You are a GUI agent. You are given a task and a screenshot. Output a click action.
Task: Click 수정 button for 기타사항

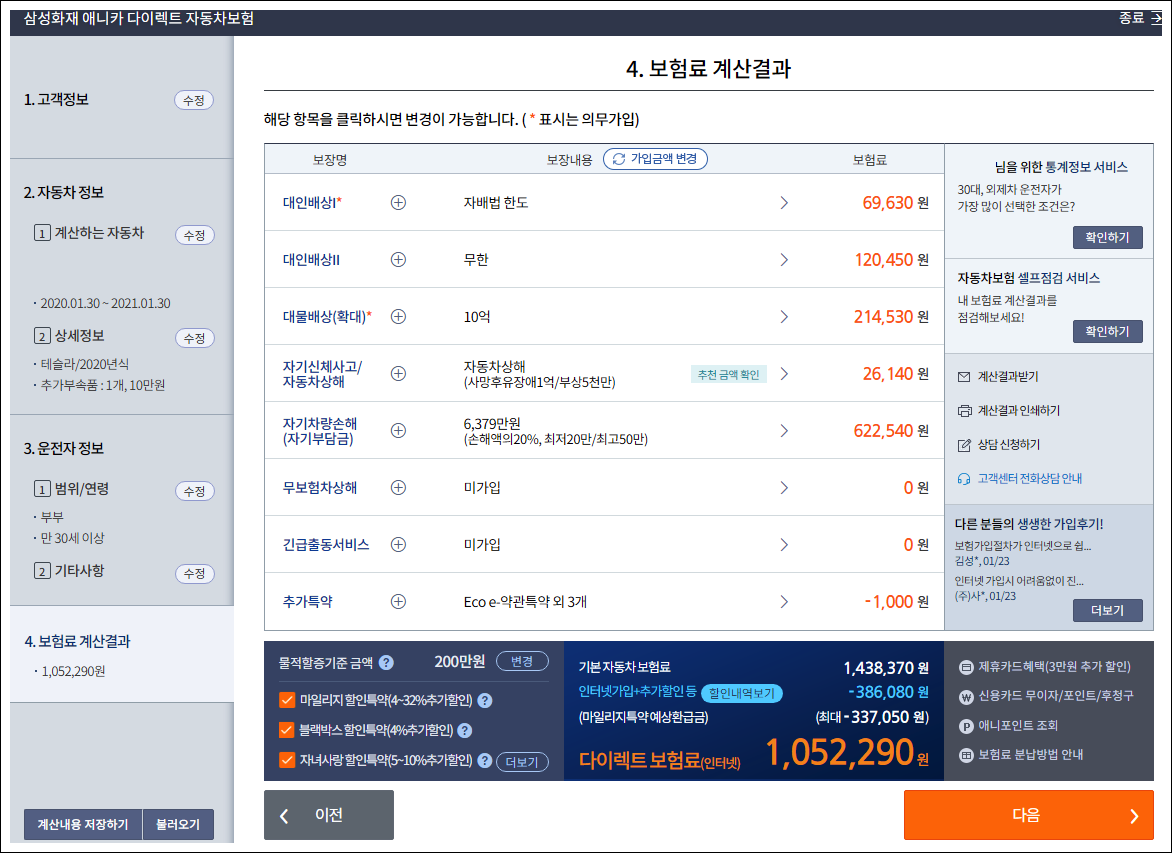[x=194, y=573]
